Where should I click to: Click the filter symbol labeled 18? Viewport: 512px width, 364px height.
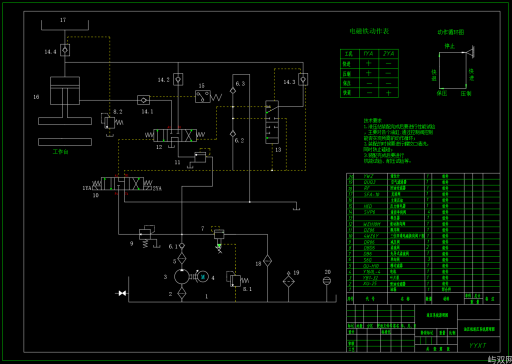(x=267, y=261)
